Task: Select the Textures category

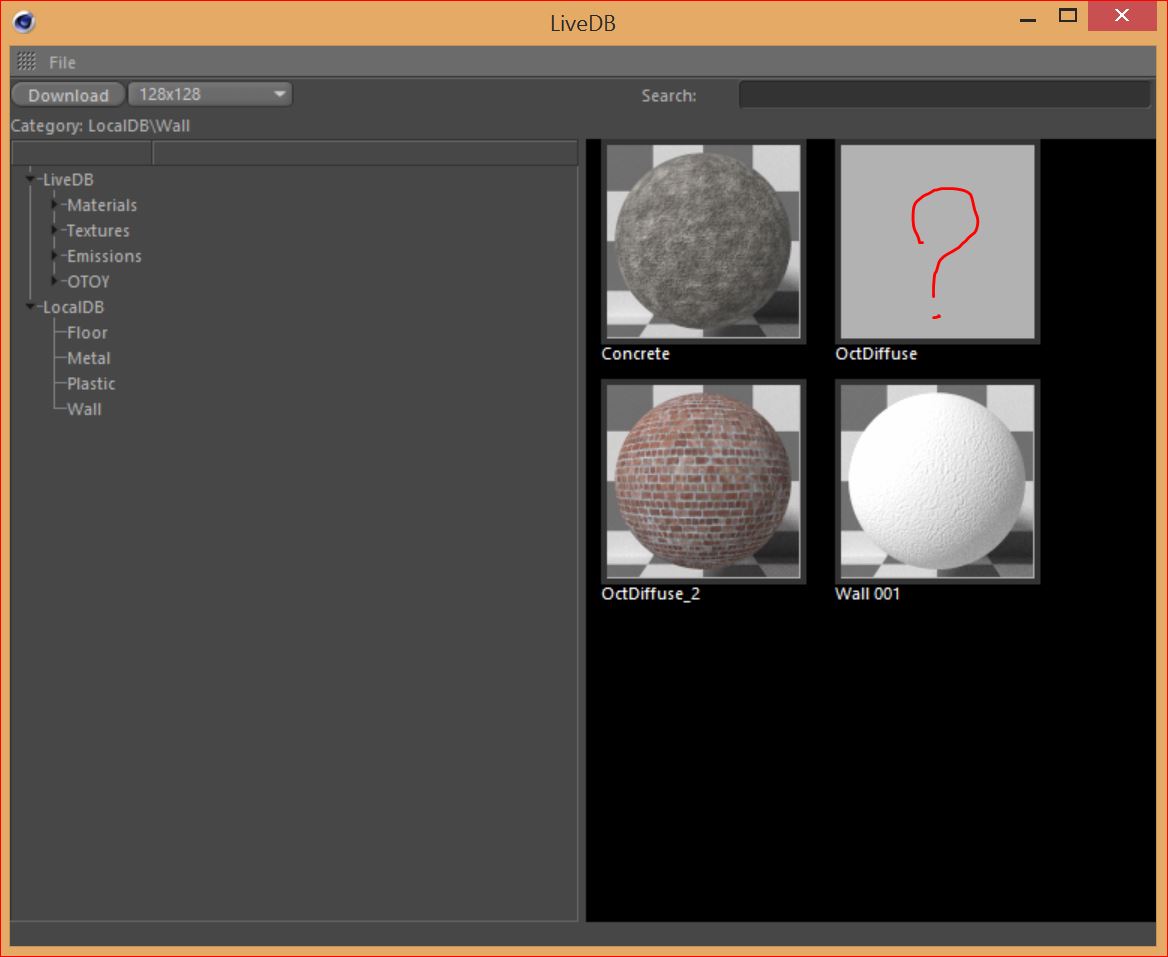Action: [x=98, y=230]
